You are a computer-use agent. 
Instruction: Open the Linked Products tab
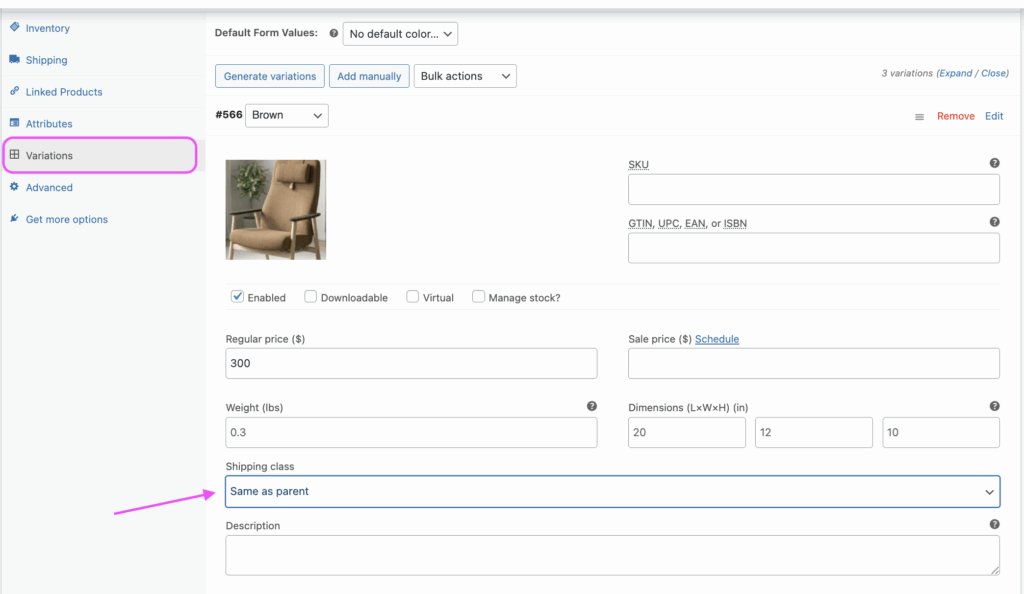point(63,92)
